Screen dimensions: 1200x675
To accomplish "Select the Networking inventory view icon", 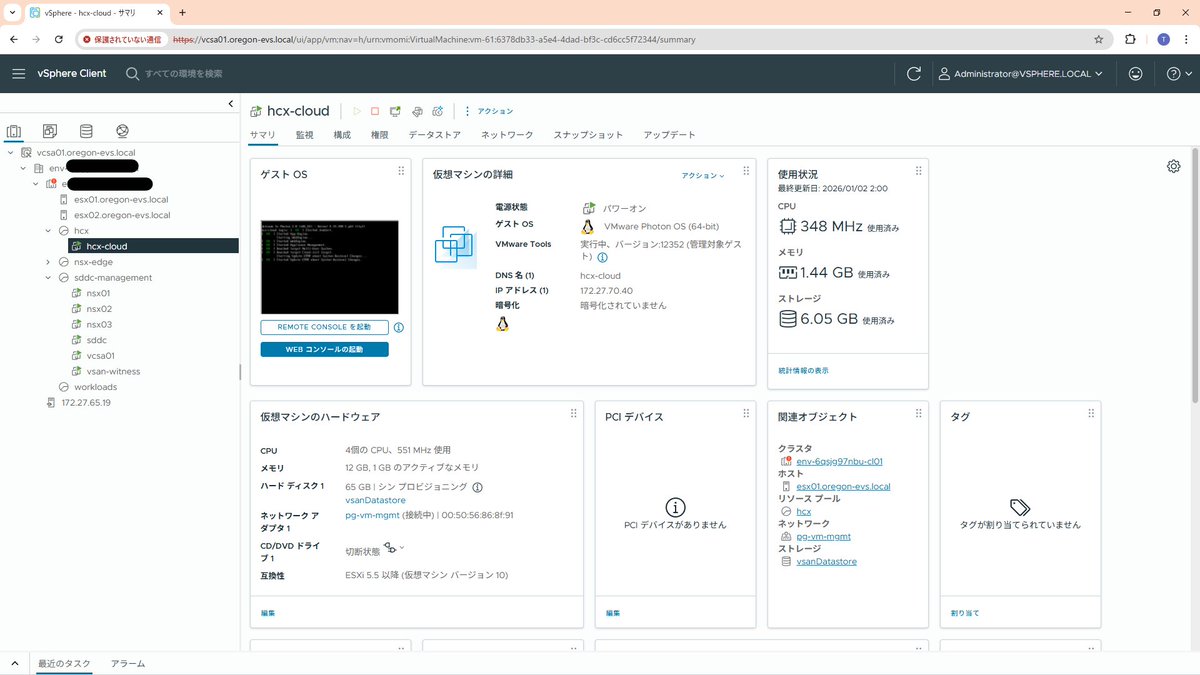I will tap(122, 131).
